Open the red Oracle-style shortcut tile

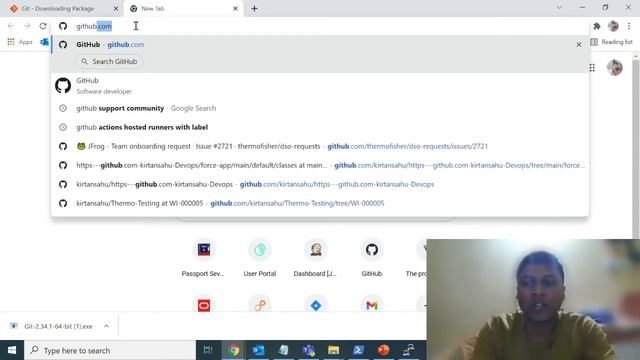pyautogui.click(x=204, y=305)
